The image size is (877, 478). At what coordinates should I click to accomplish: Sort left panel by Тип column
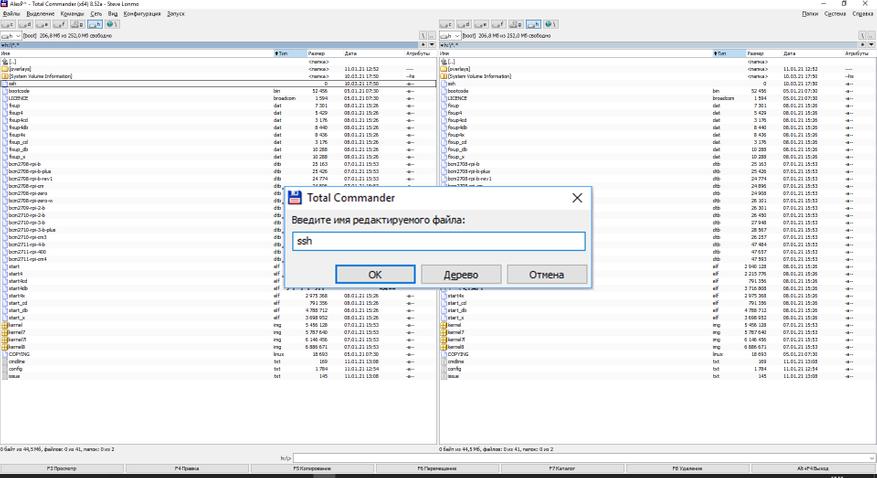(290, 53)
